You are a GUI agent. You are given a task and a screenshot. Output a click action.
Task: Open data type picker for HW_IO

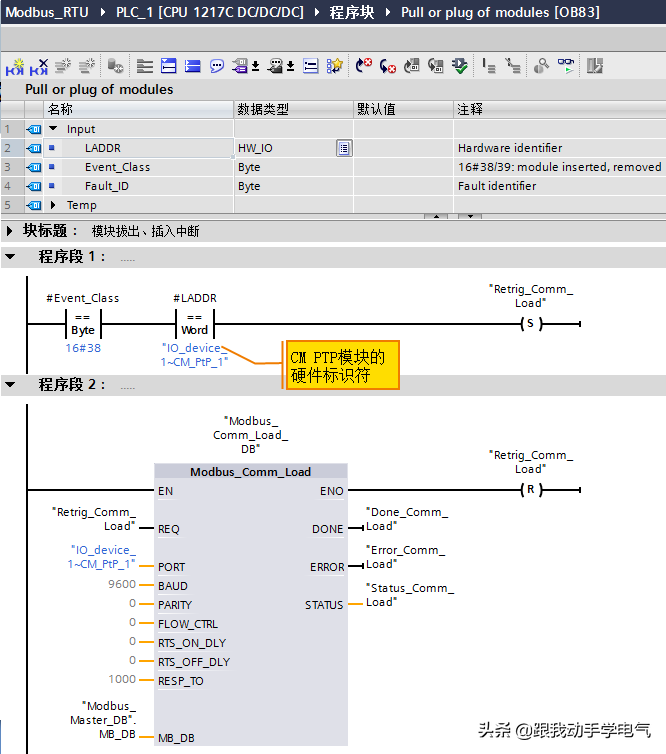pos(343,148)
